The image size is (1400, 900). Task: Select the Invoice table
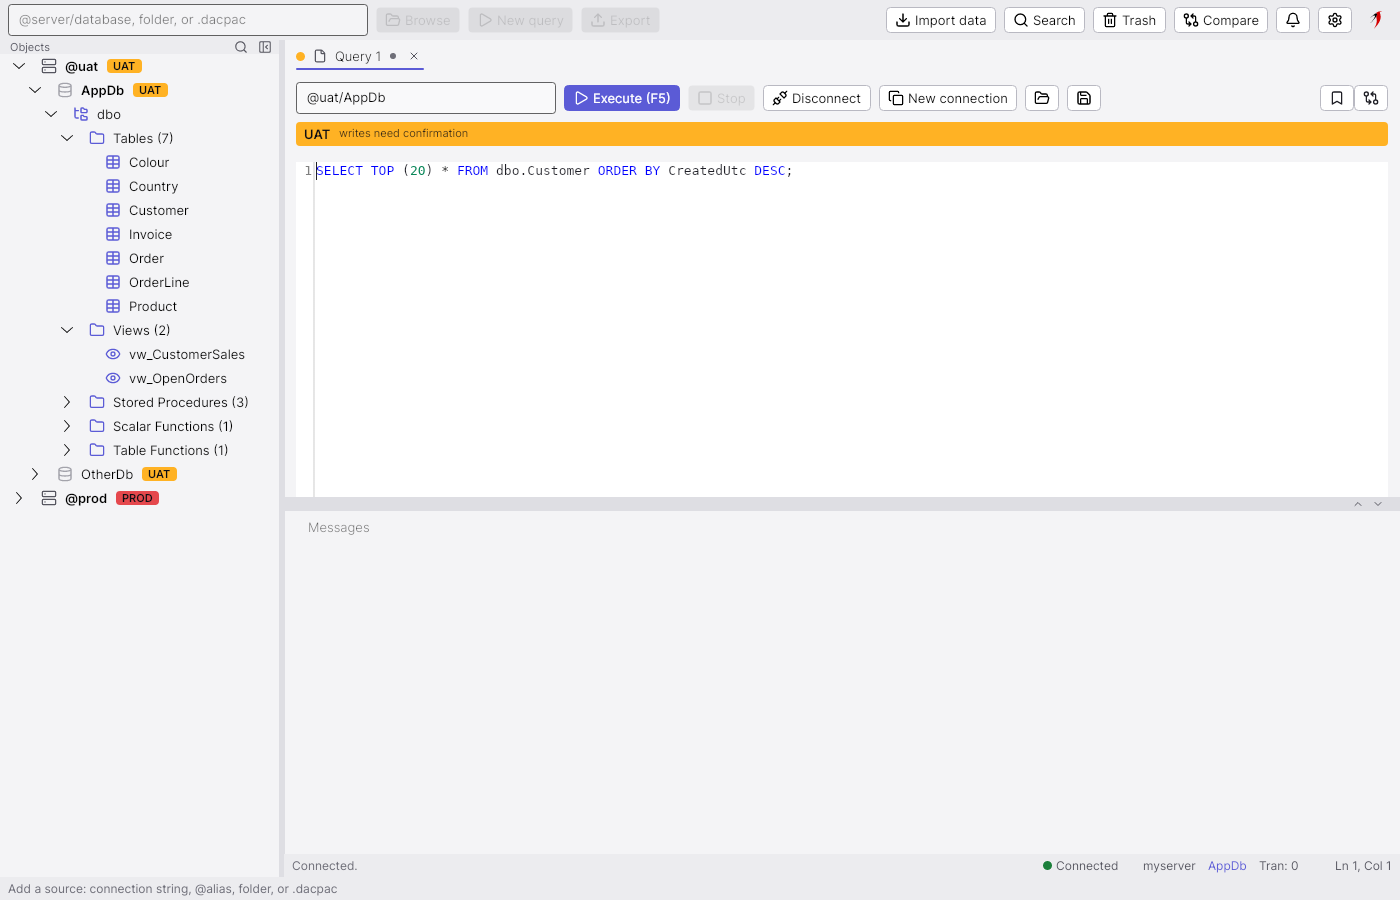tap(150, 234)
